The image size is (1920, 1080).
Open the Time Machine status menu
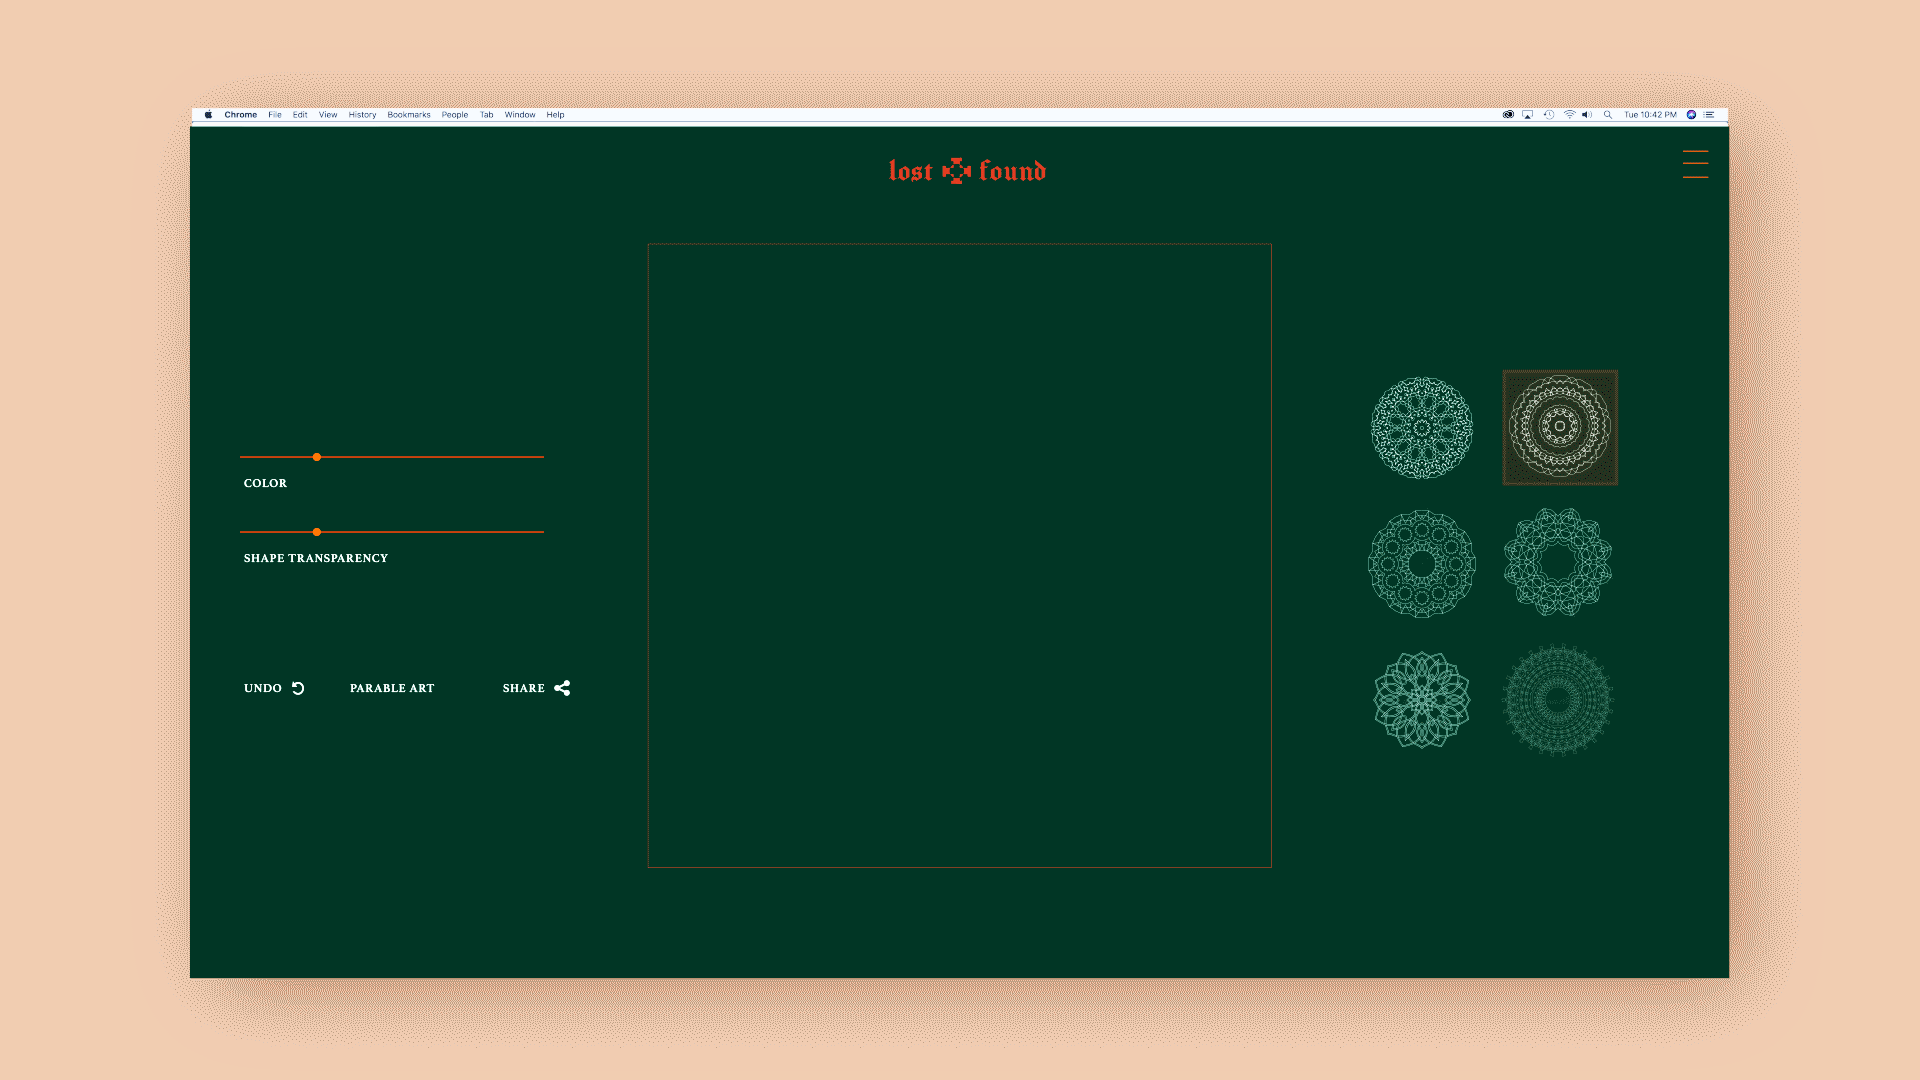1549,115
